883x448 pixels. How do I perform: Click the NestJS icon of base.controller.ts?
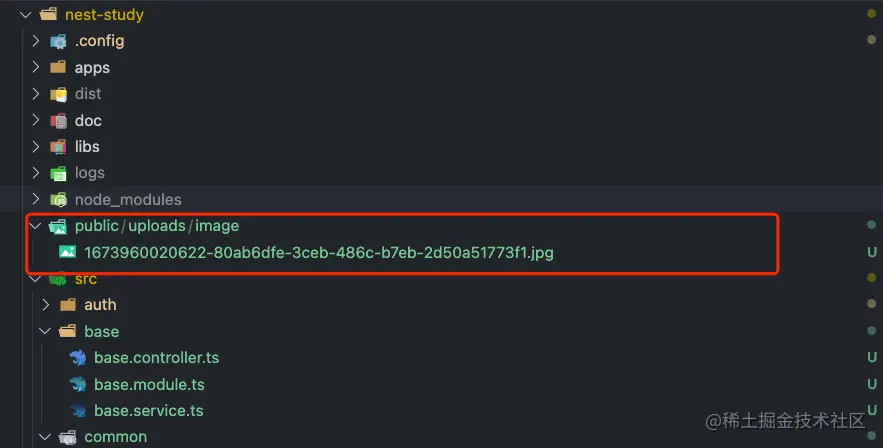click(78, 357)
